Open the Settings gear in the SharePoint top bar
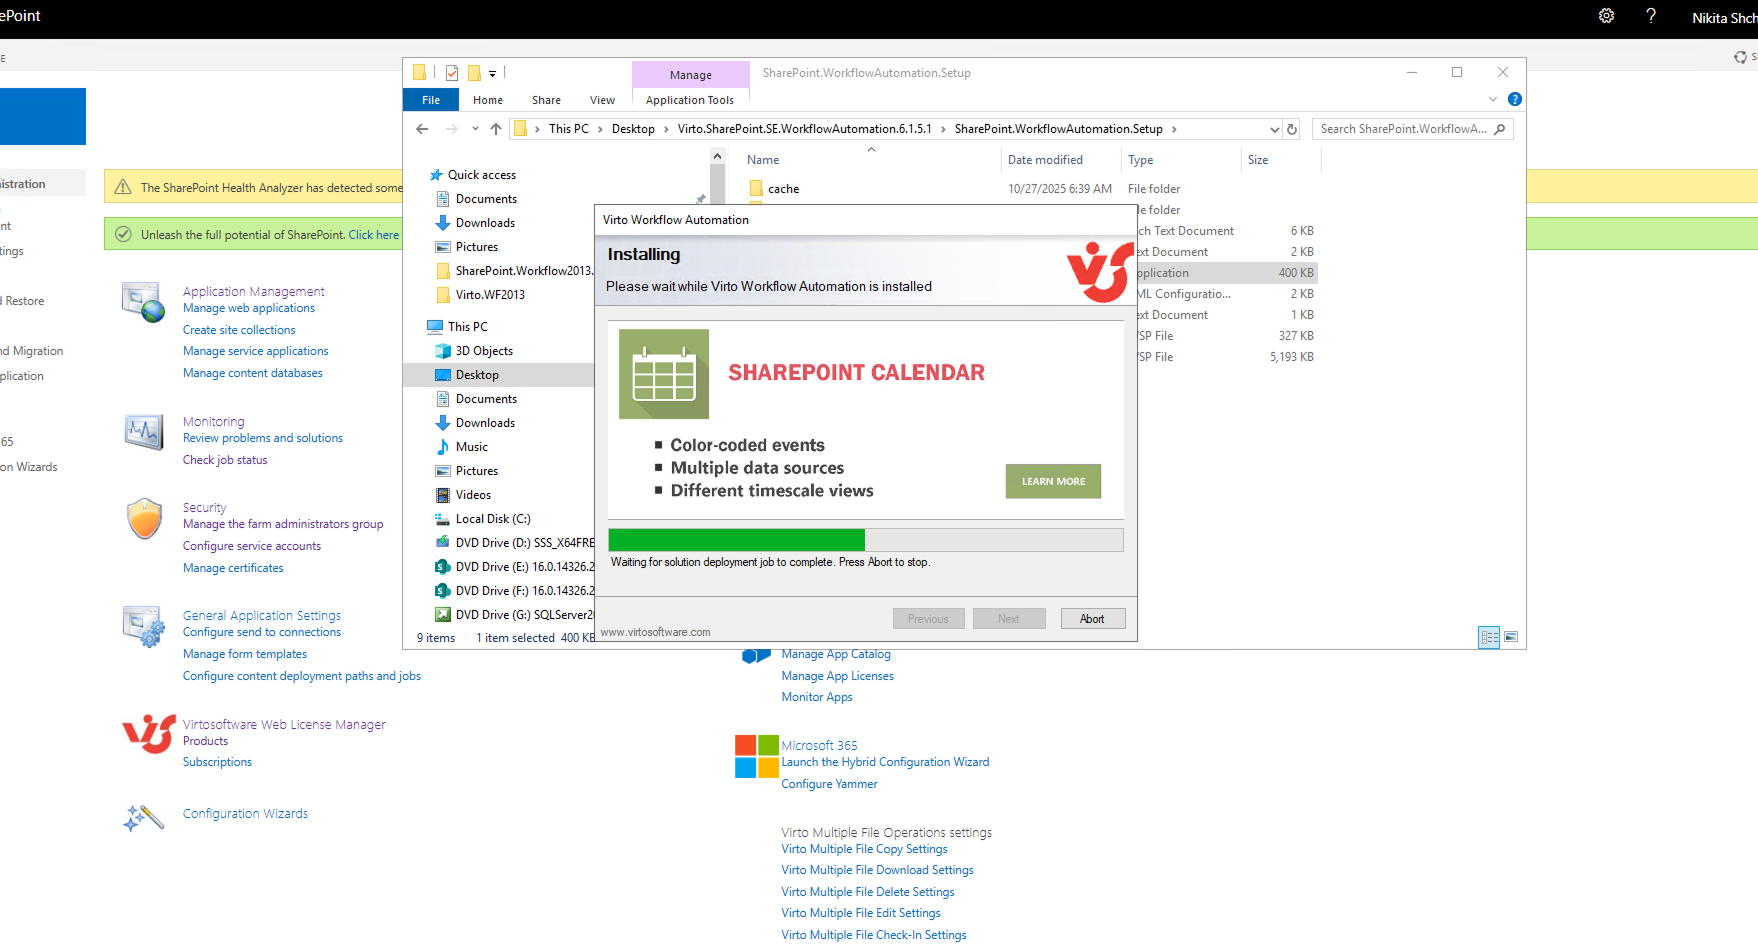 coord(1606,16)
